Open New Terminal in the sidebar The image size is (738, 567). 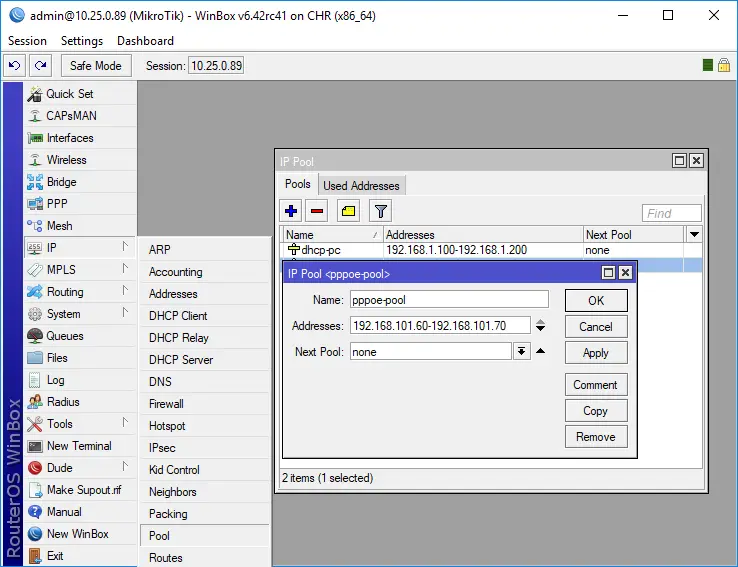(x=80, y=446)
